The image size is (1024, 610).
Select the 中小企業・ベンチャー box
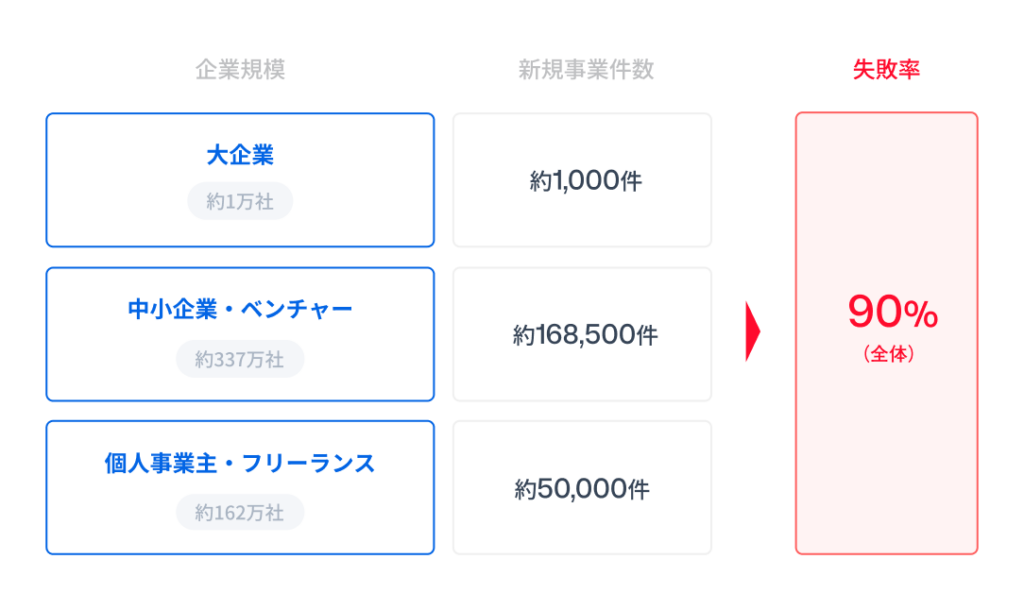tap(240, 334)
